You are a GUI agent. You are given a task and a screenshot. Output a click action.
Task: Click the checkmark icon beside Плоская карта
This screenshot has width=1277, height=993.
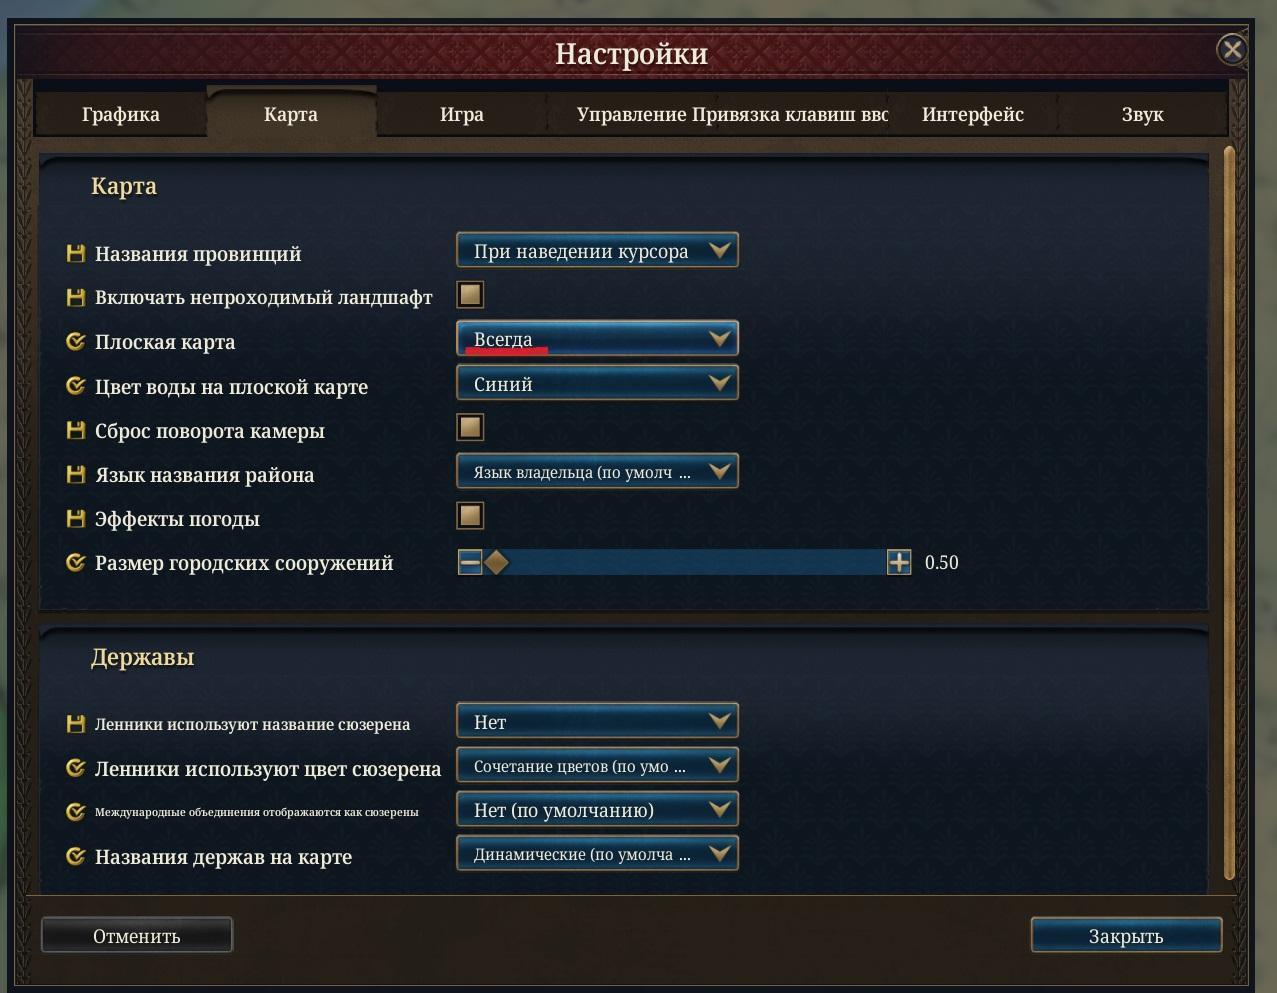pos(75,342)
